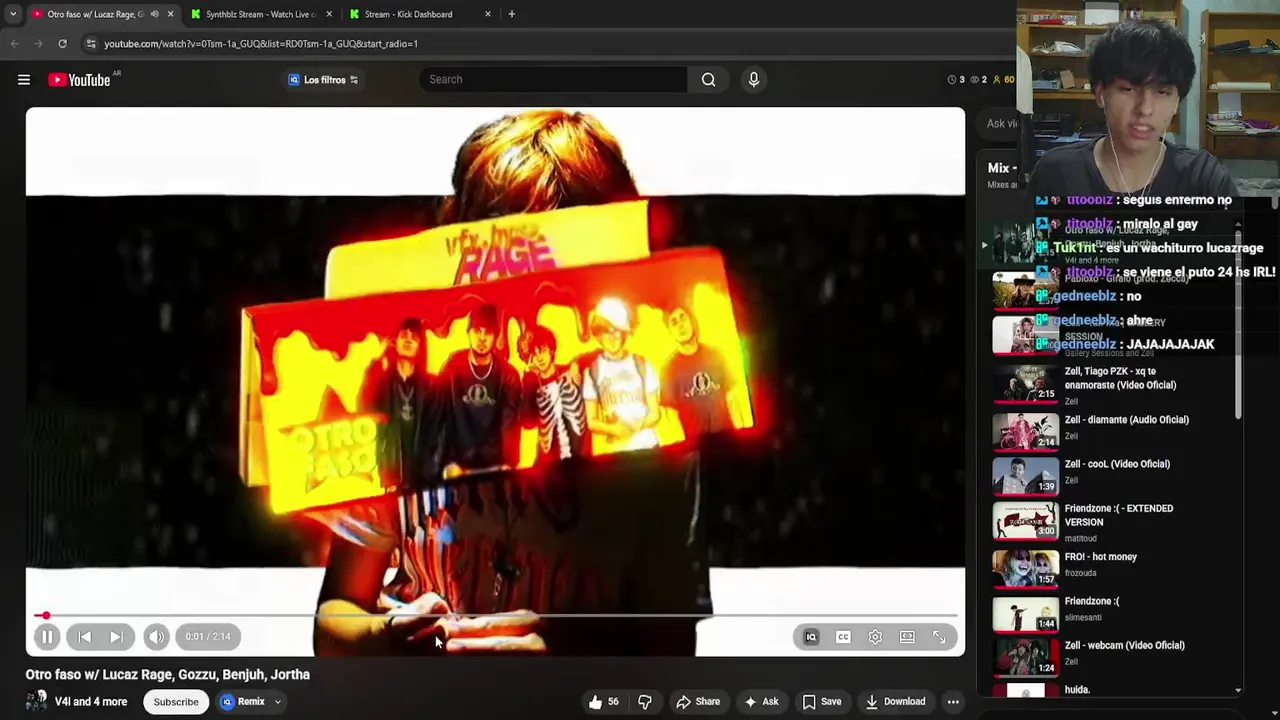
Task: Download the video with the Download button
Action: pyautogui.click(x=895, y=702)
